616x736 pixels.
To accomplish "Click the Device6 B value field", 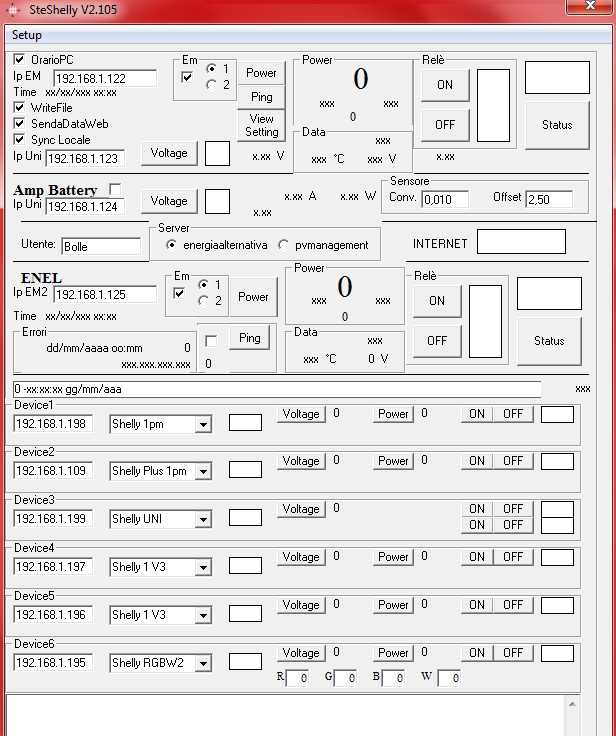I will (393, 678).
